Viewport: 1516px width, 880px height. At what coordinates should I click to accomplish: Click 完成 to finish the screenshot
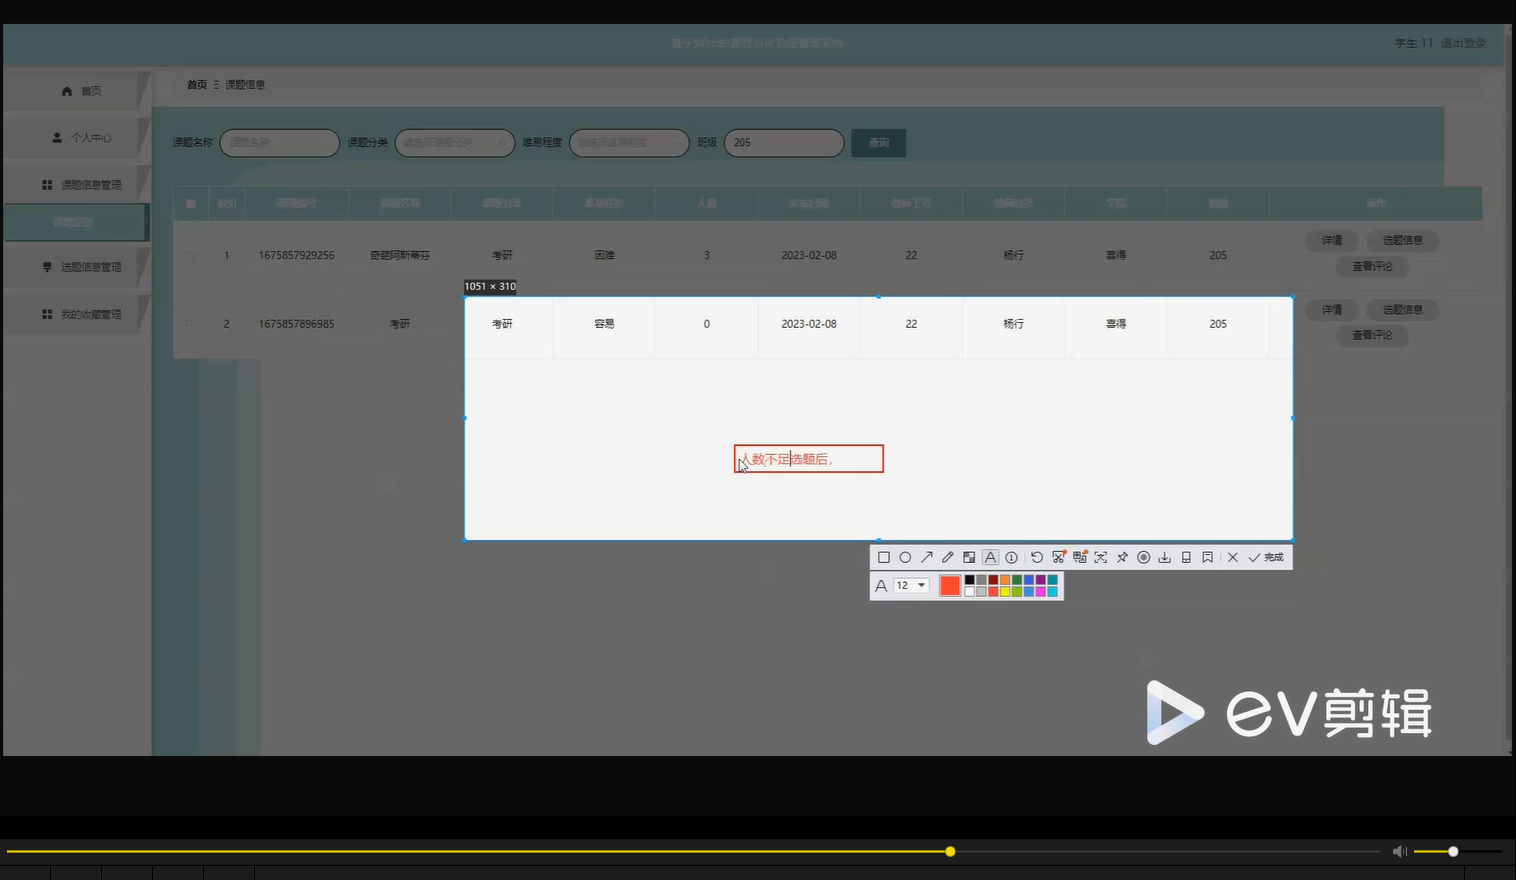1266,557
